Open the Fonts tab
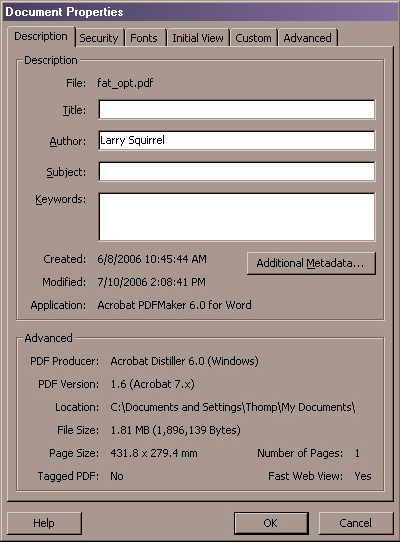 144,37
